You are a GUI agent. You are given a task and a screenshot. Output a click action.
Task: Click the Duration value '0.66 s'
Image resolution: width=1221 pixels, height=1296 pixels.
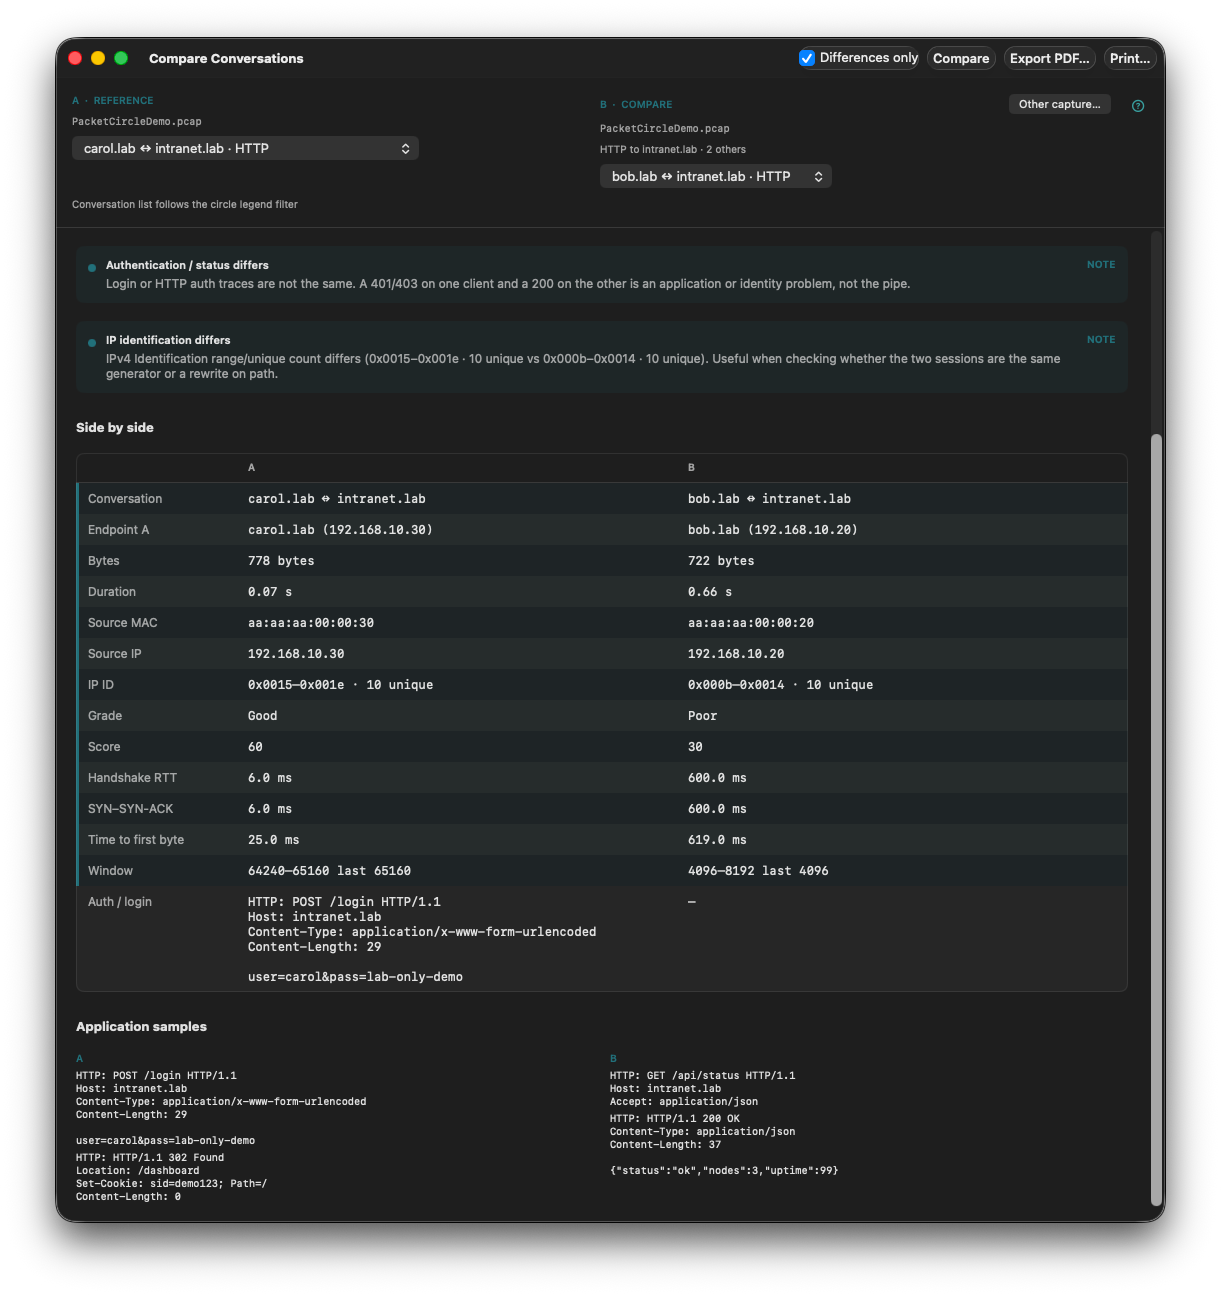click(x=710, y=592)
